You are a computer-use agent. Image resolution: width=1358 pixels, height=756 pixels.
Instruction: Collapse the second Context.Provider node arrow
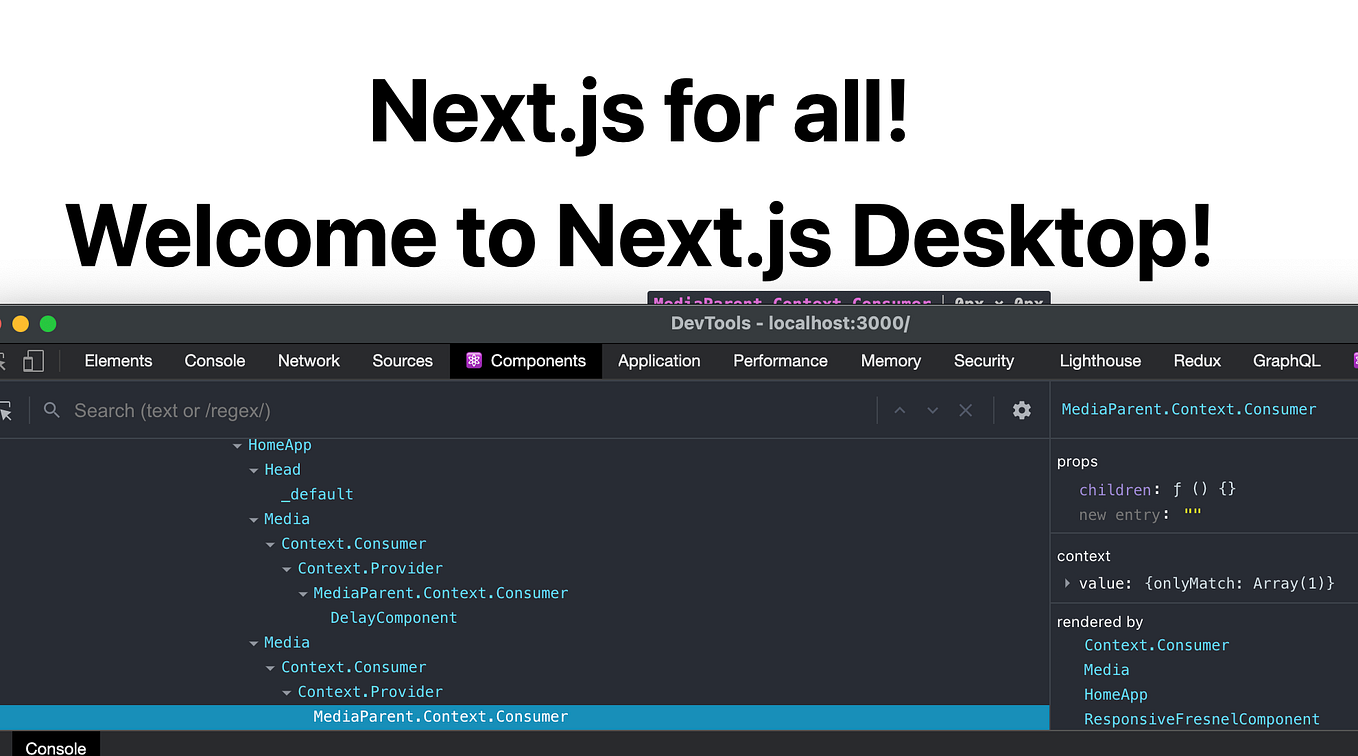287,693
